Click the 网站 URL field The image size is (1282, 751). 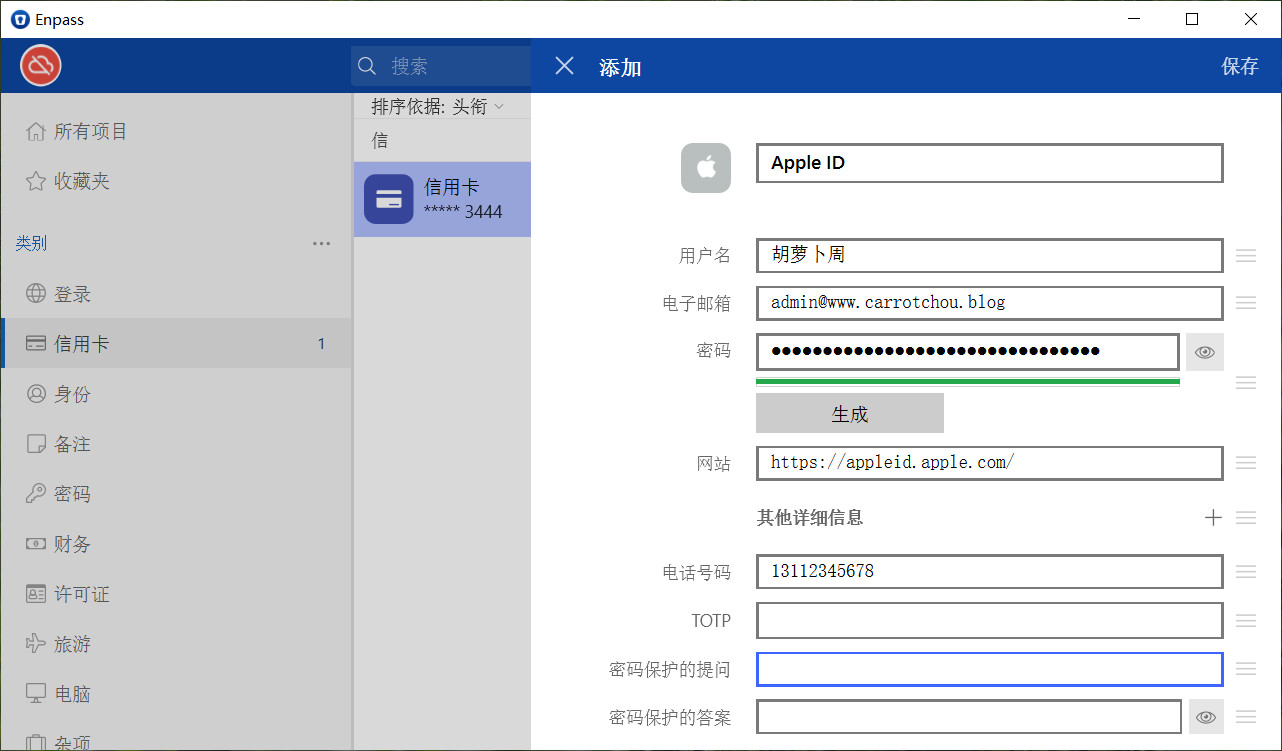tap(990, 463)
